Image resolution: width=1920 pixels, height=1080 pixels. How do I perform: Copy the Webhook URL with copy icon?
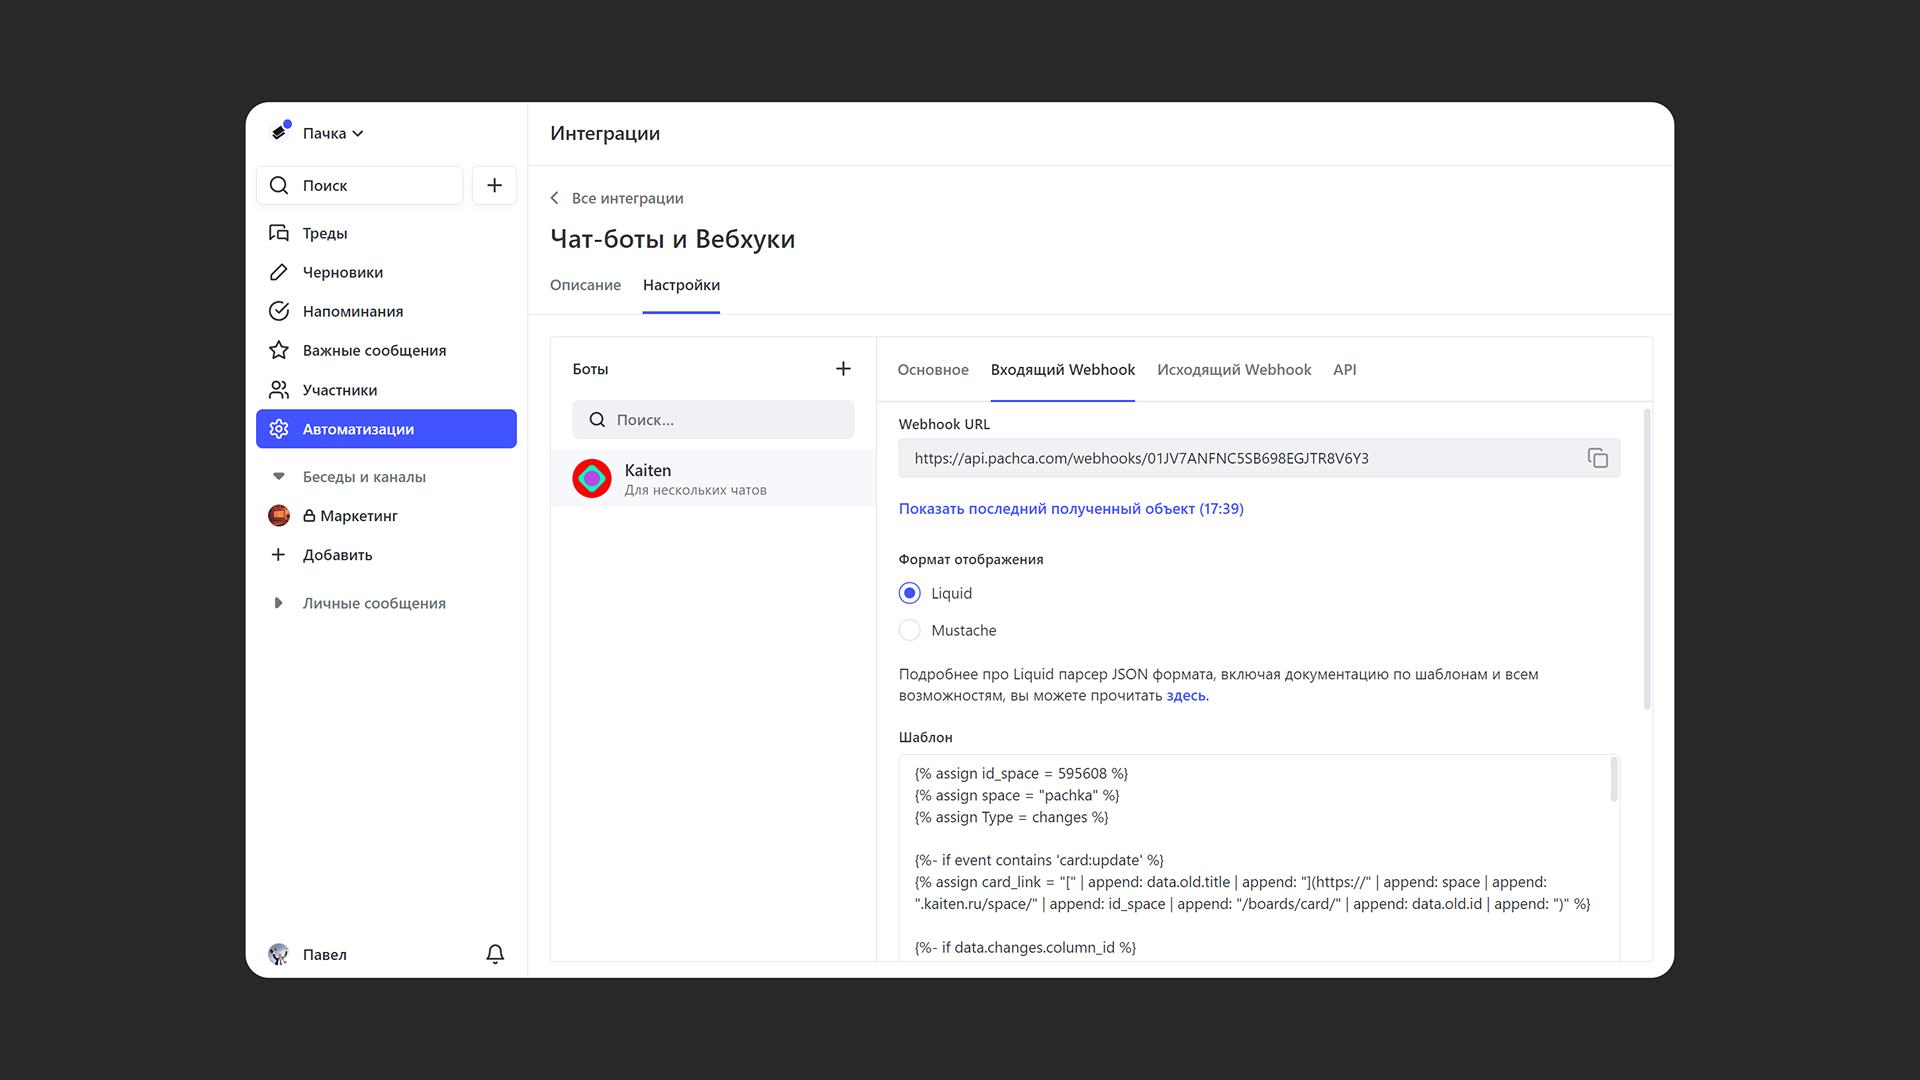click(1597, 458)
